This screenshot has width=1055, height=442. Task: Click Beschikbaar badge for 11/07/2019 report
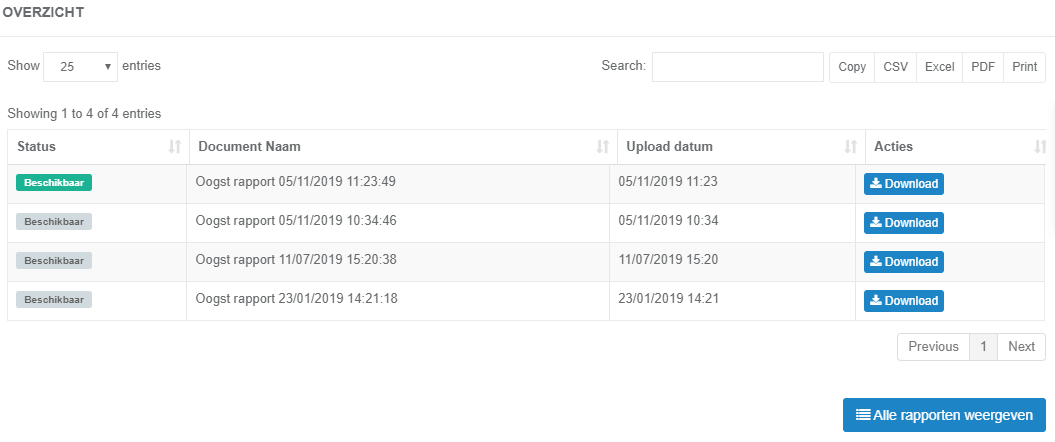click(54, 260)
